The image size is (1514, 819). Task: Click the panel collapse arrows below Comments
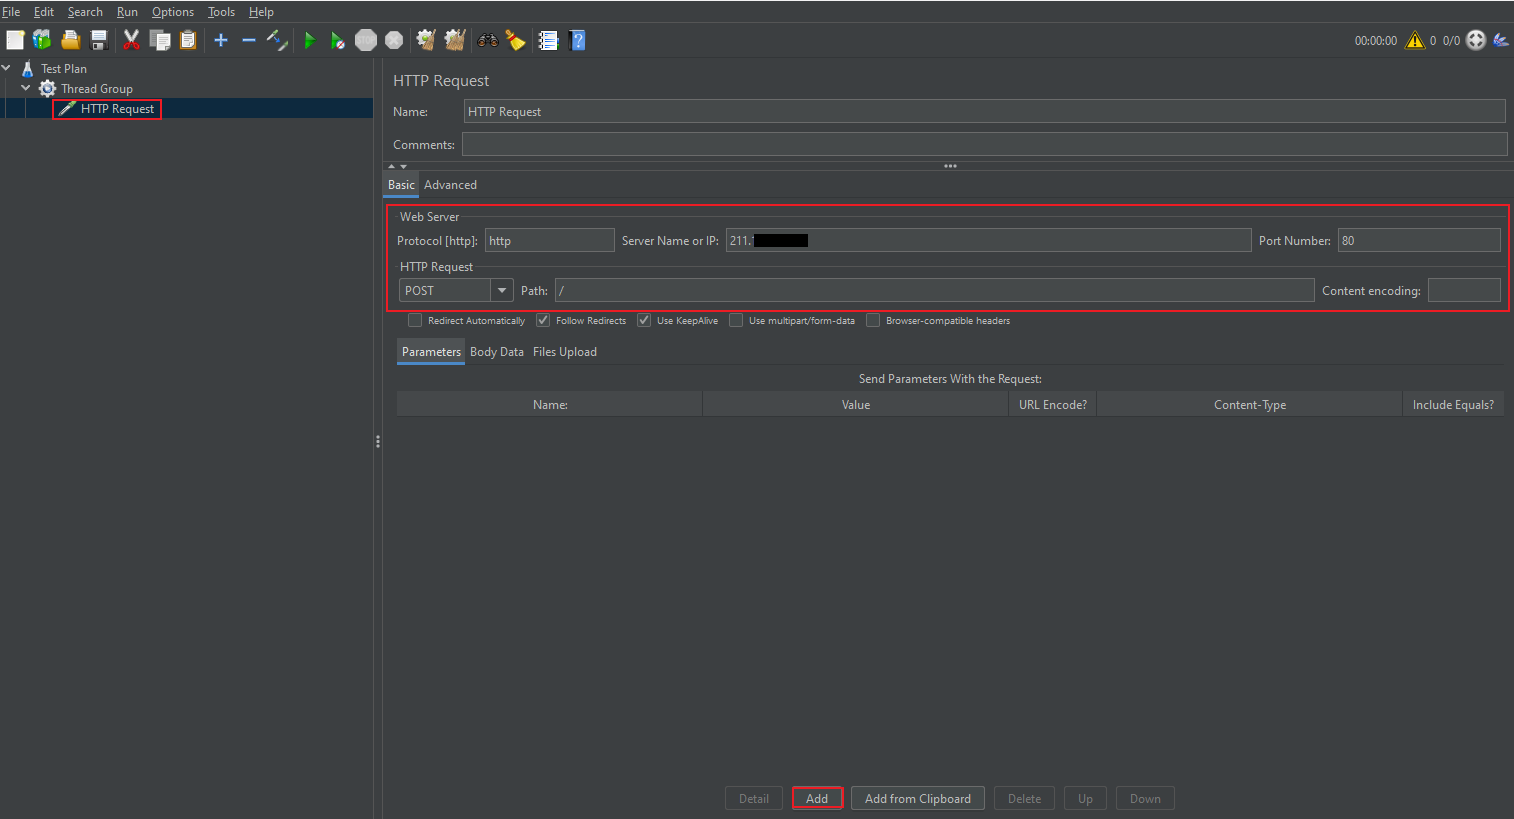point(397,166)
